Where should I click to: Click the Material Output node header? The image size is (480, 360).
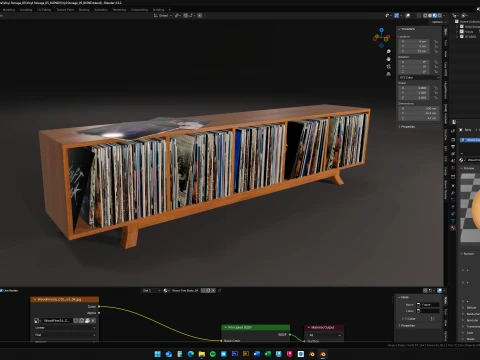pyautogui.click(x=324, y=327)
